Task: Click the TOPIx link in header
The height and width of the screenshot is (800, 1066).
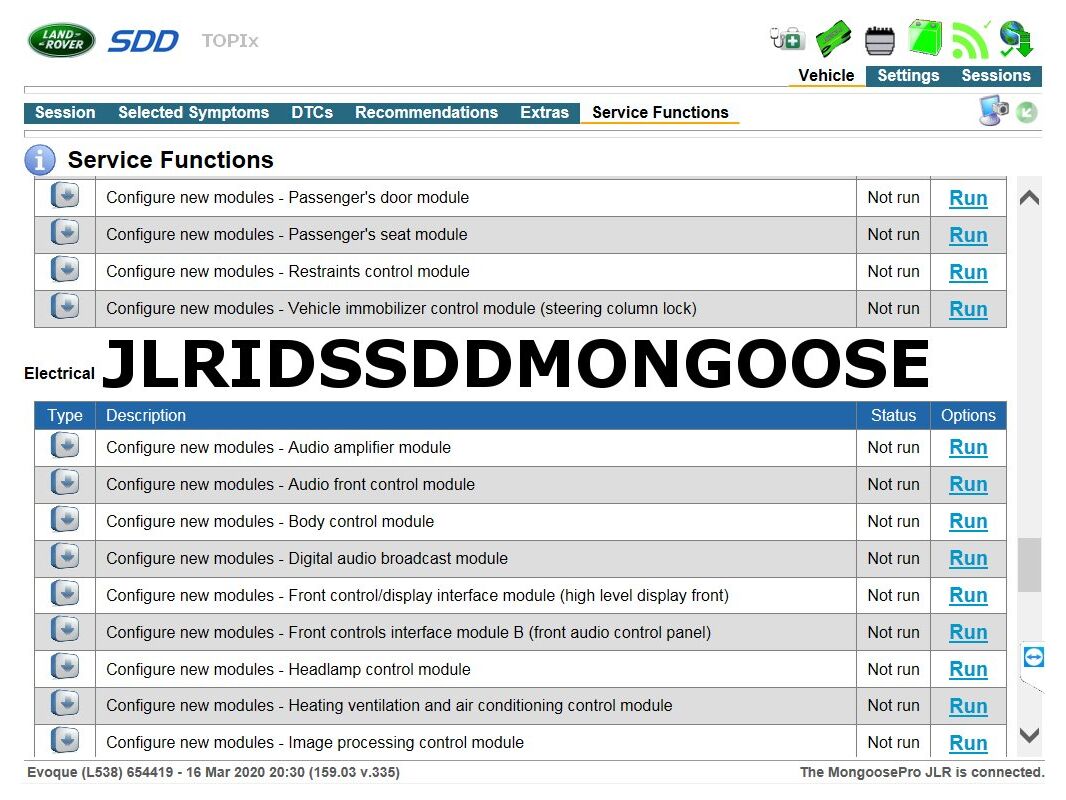Action: [x=230, y=41]
